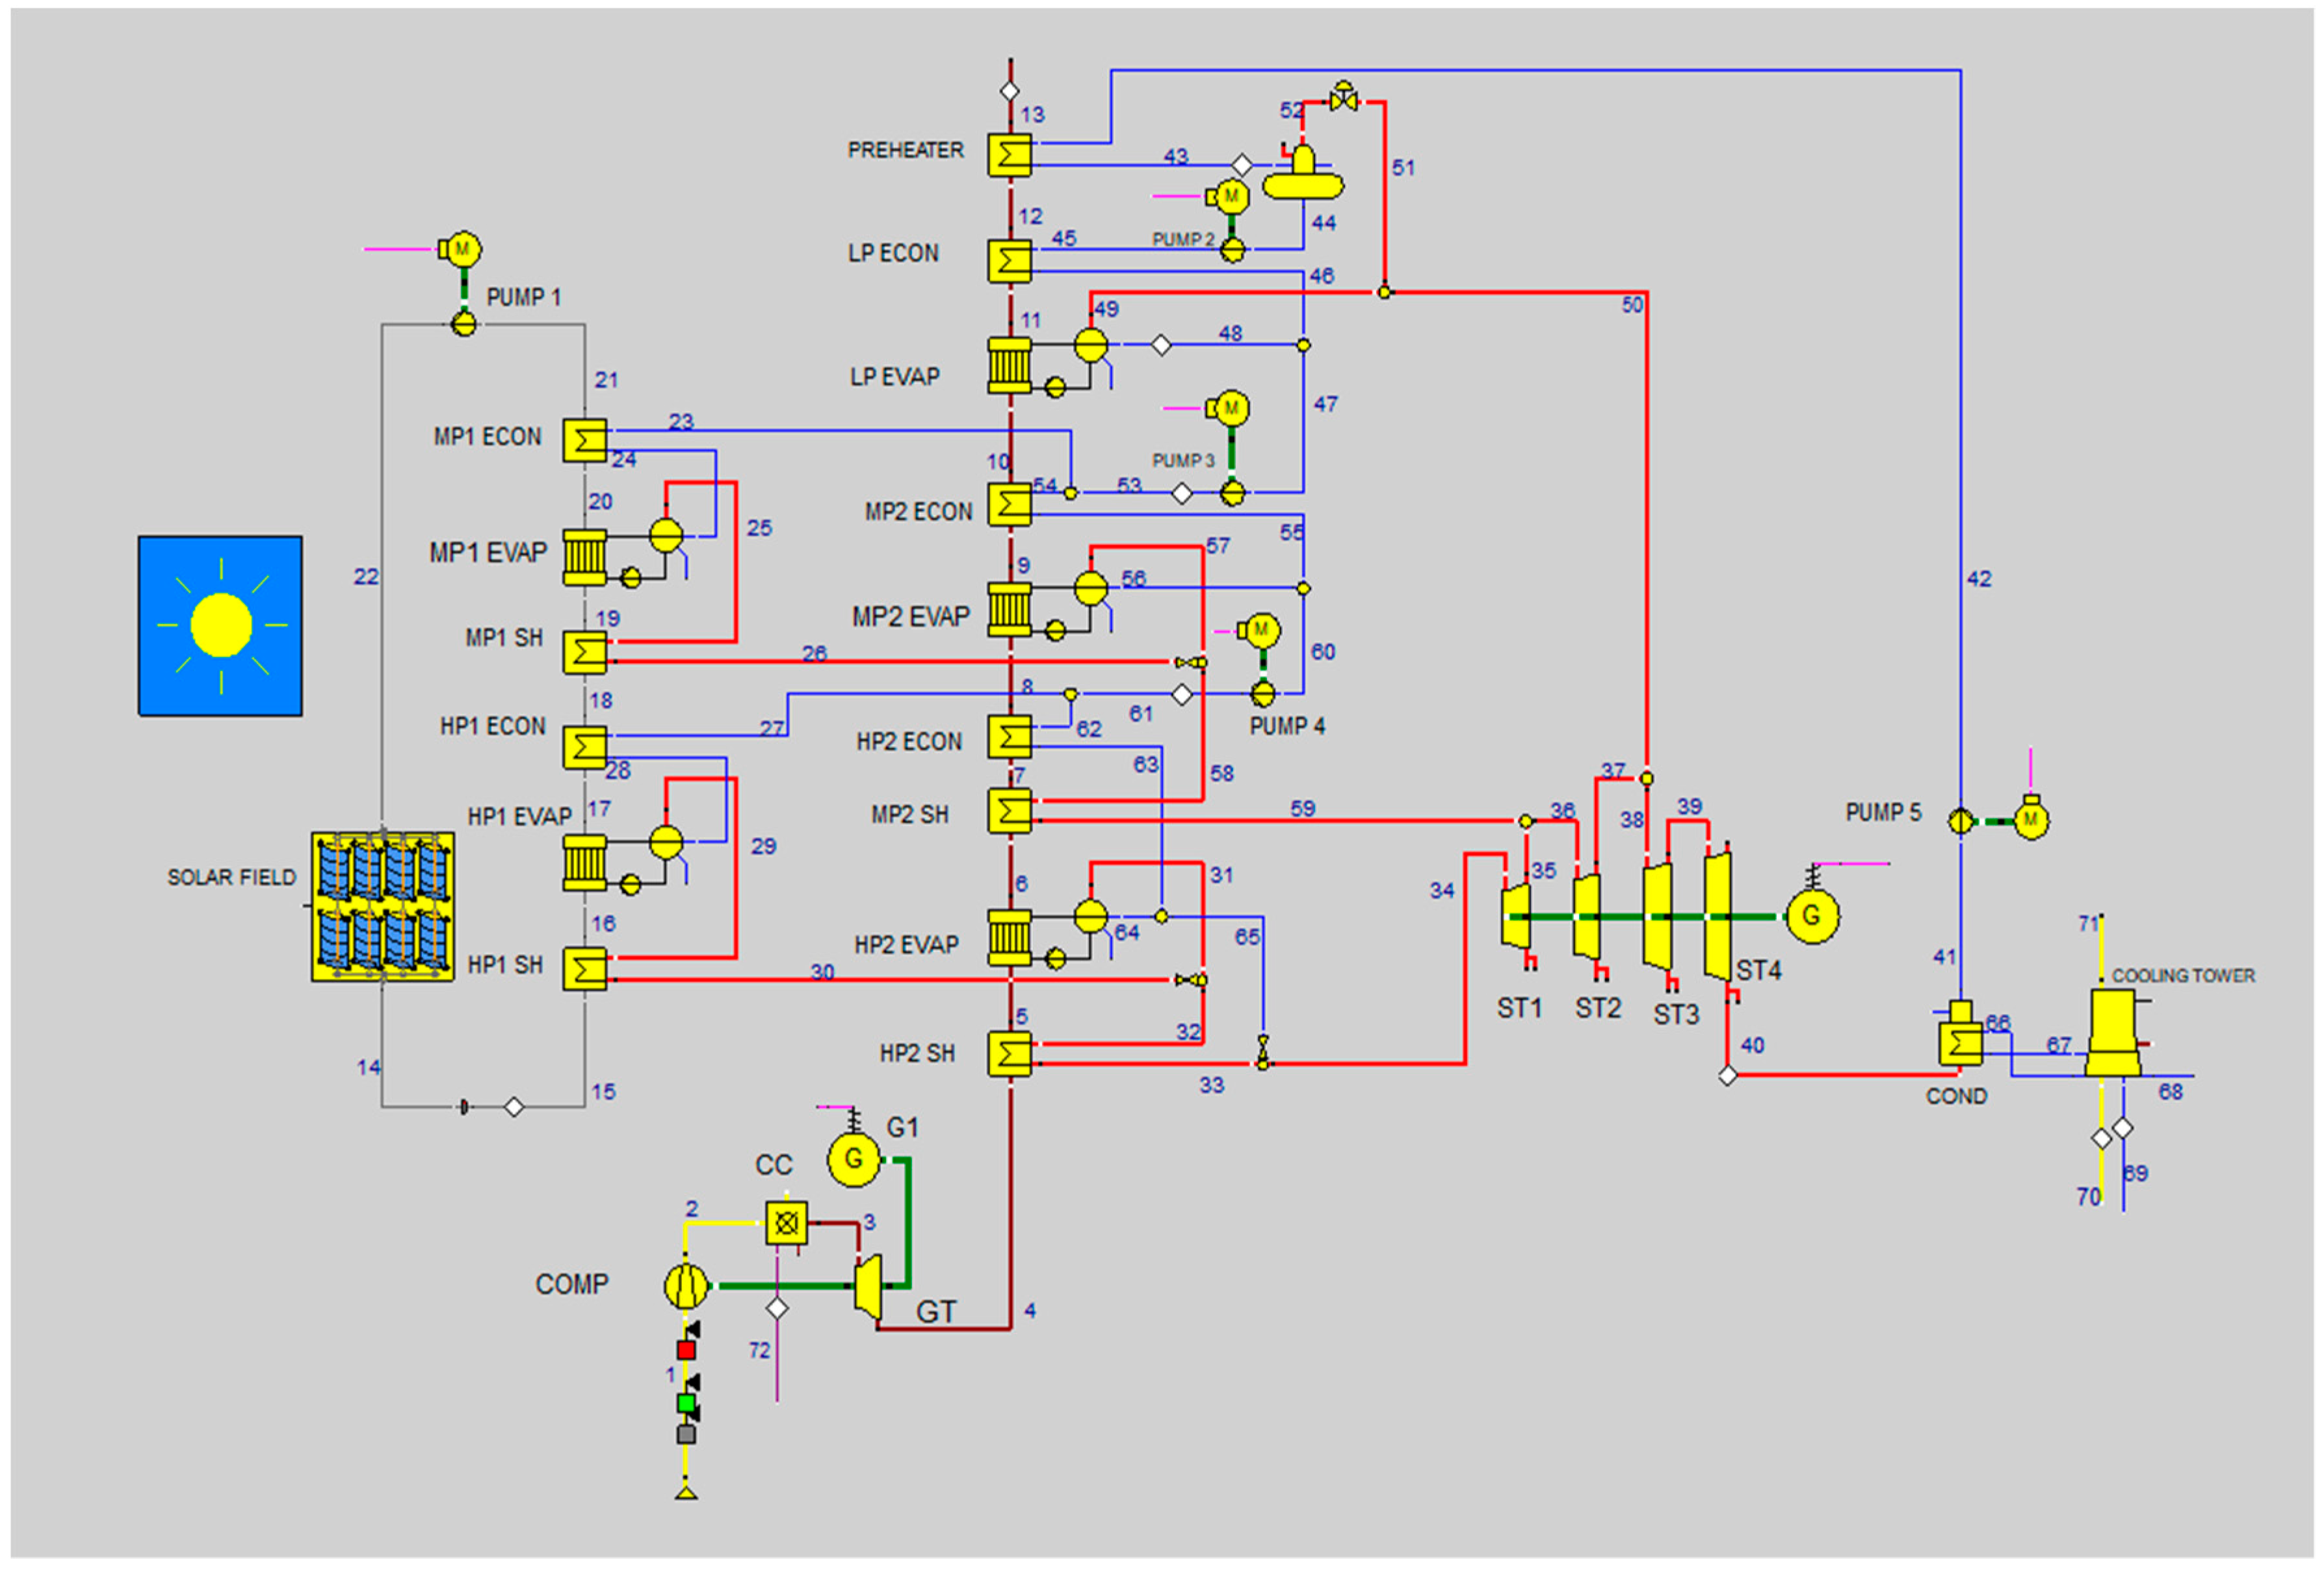Click the CC combustion chamber block
Image resolution: width=2324 pixels, height=1569 pixels.
[786, 1222]
